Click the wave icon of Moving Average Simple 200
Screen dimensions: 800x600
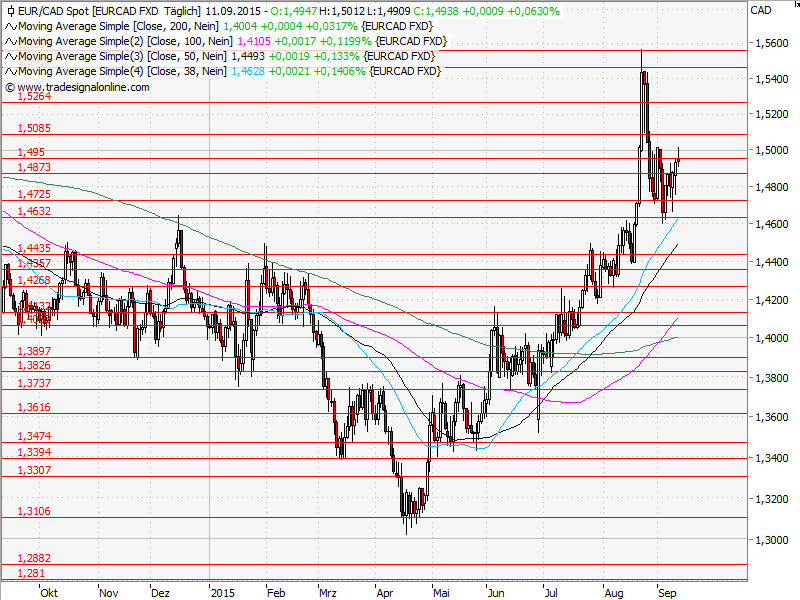point(10,28)
